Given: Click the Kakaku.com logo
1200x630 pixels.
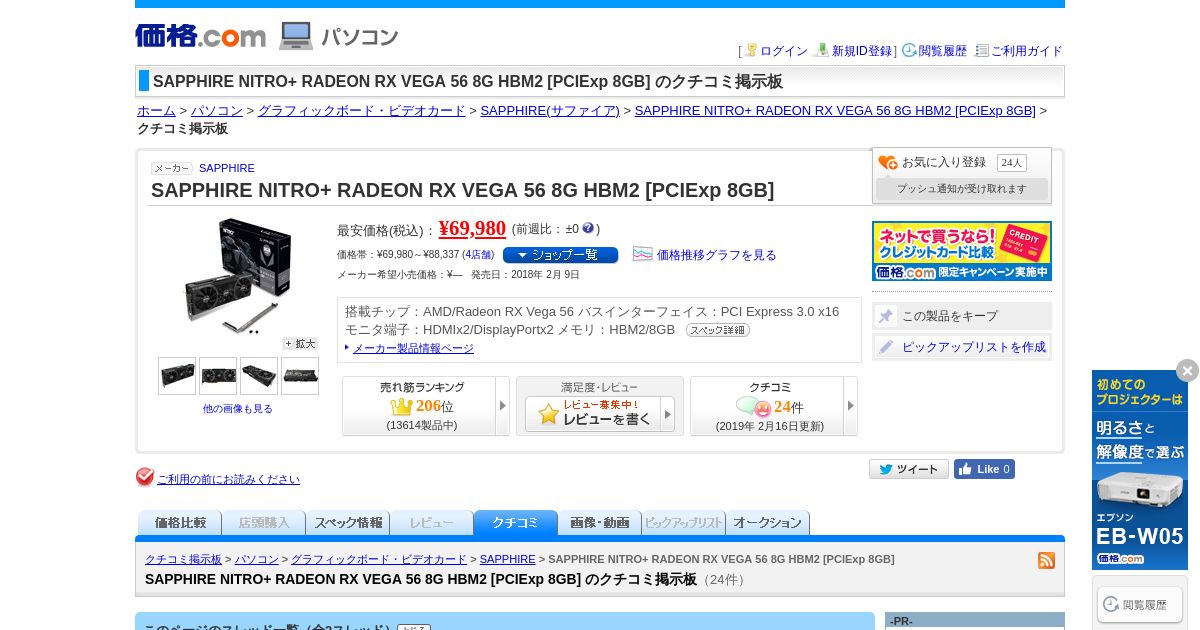Looking at the screenshot, I should pyautogui.click(x=201, y=36).
